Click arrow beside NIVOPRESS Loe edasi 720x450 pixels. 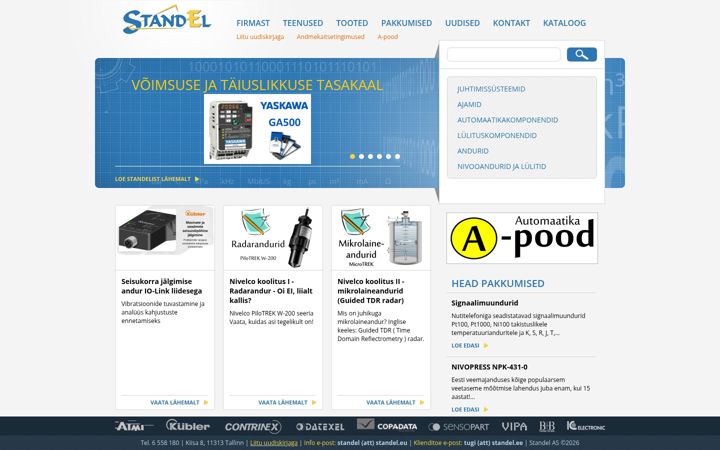[486, 409]
